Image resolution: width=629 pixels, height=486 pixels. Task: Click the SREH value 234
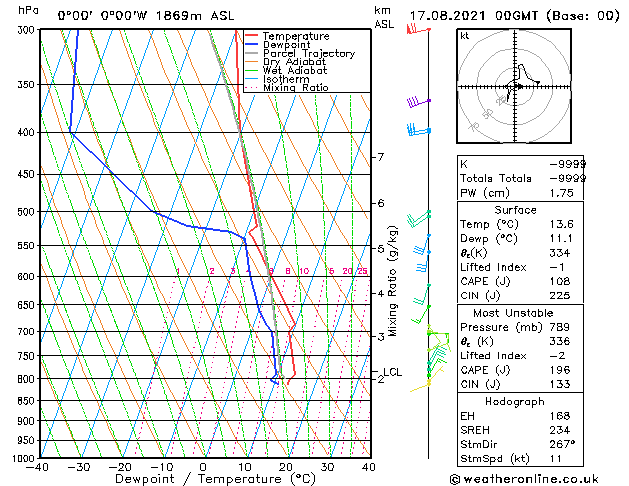tap(560, 430)
